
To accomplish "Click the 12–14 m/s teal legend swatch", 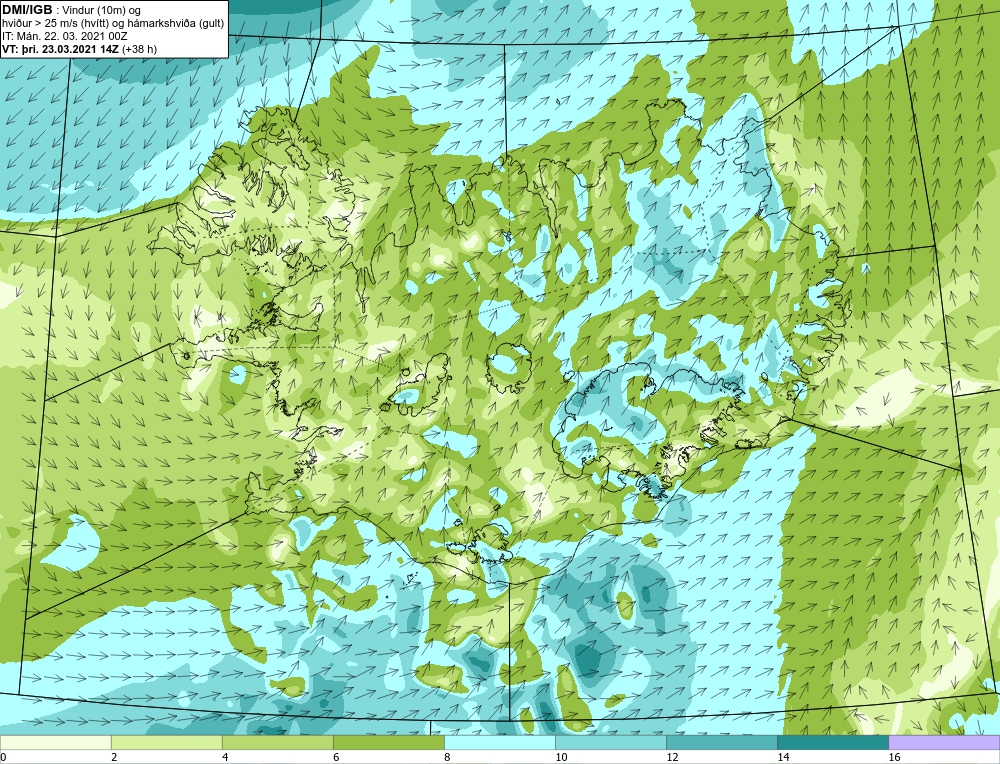I will pos(721,742).
